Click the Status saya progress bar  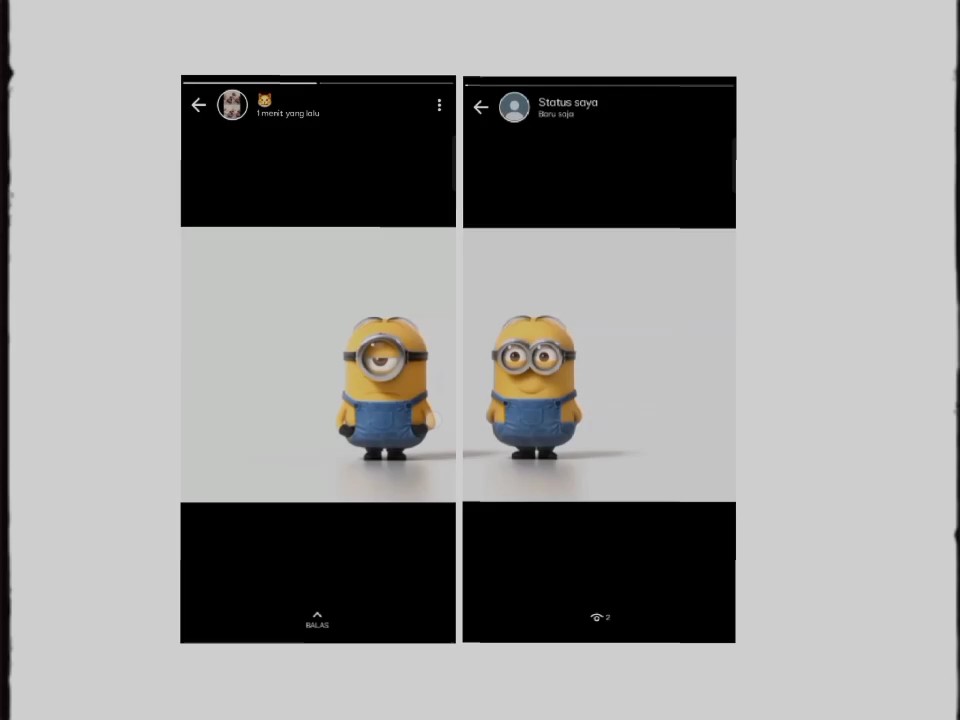pyautogui.click(x=598, y=85)
